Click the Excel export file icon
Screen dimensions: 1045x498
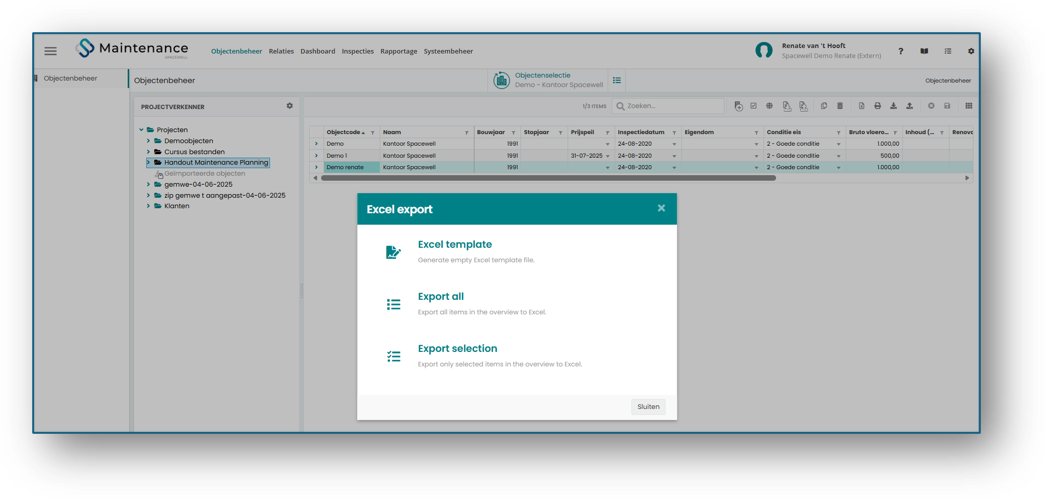click(x=862, y=106)
